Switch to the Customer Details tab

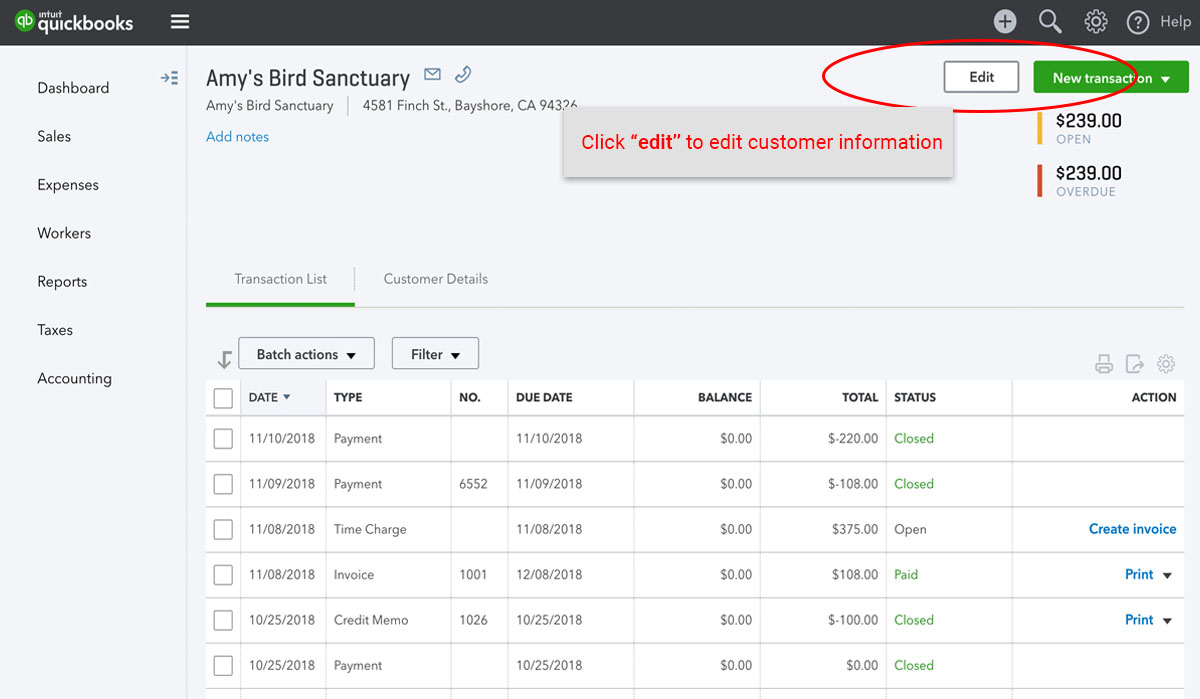(436, 279)
